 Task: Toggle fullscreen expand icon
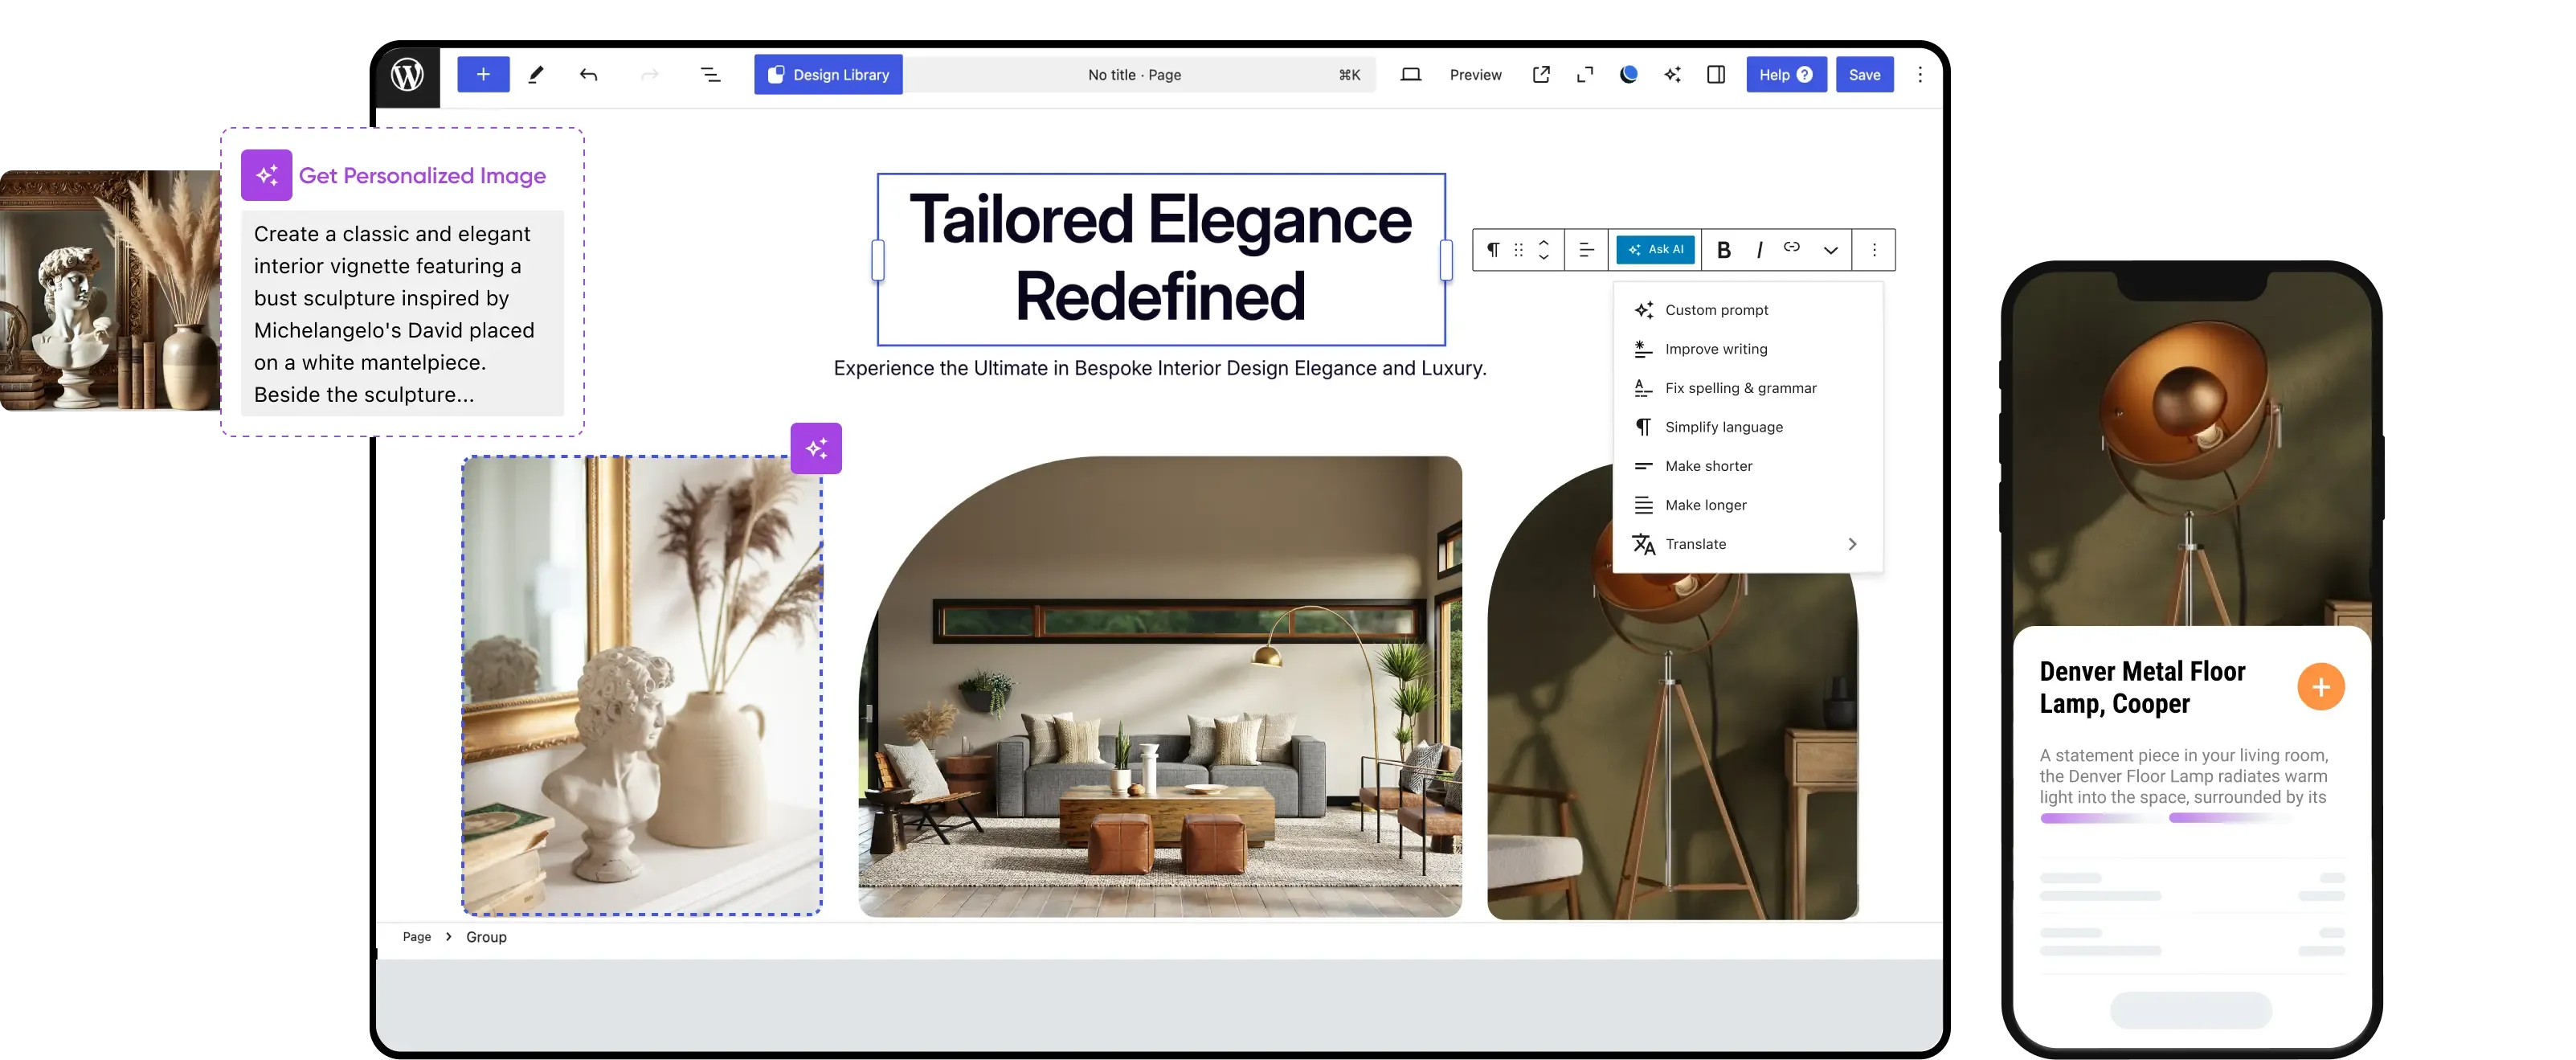(1585, 75)
